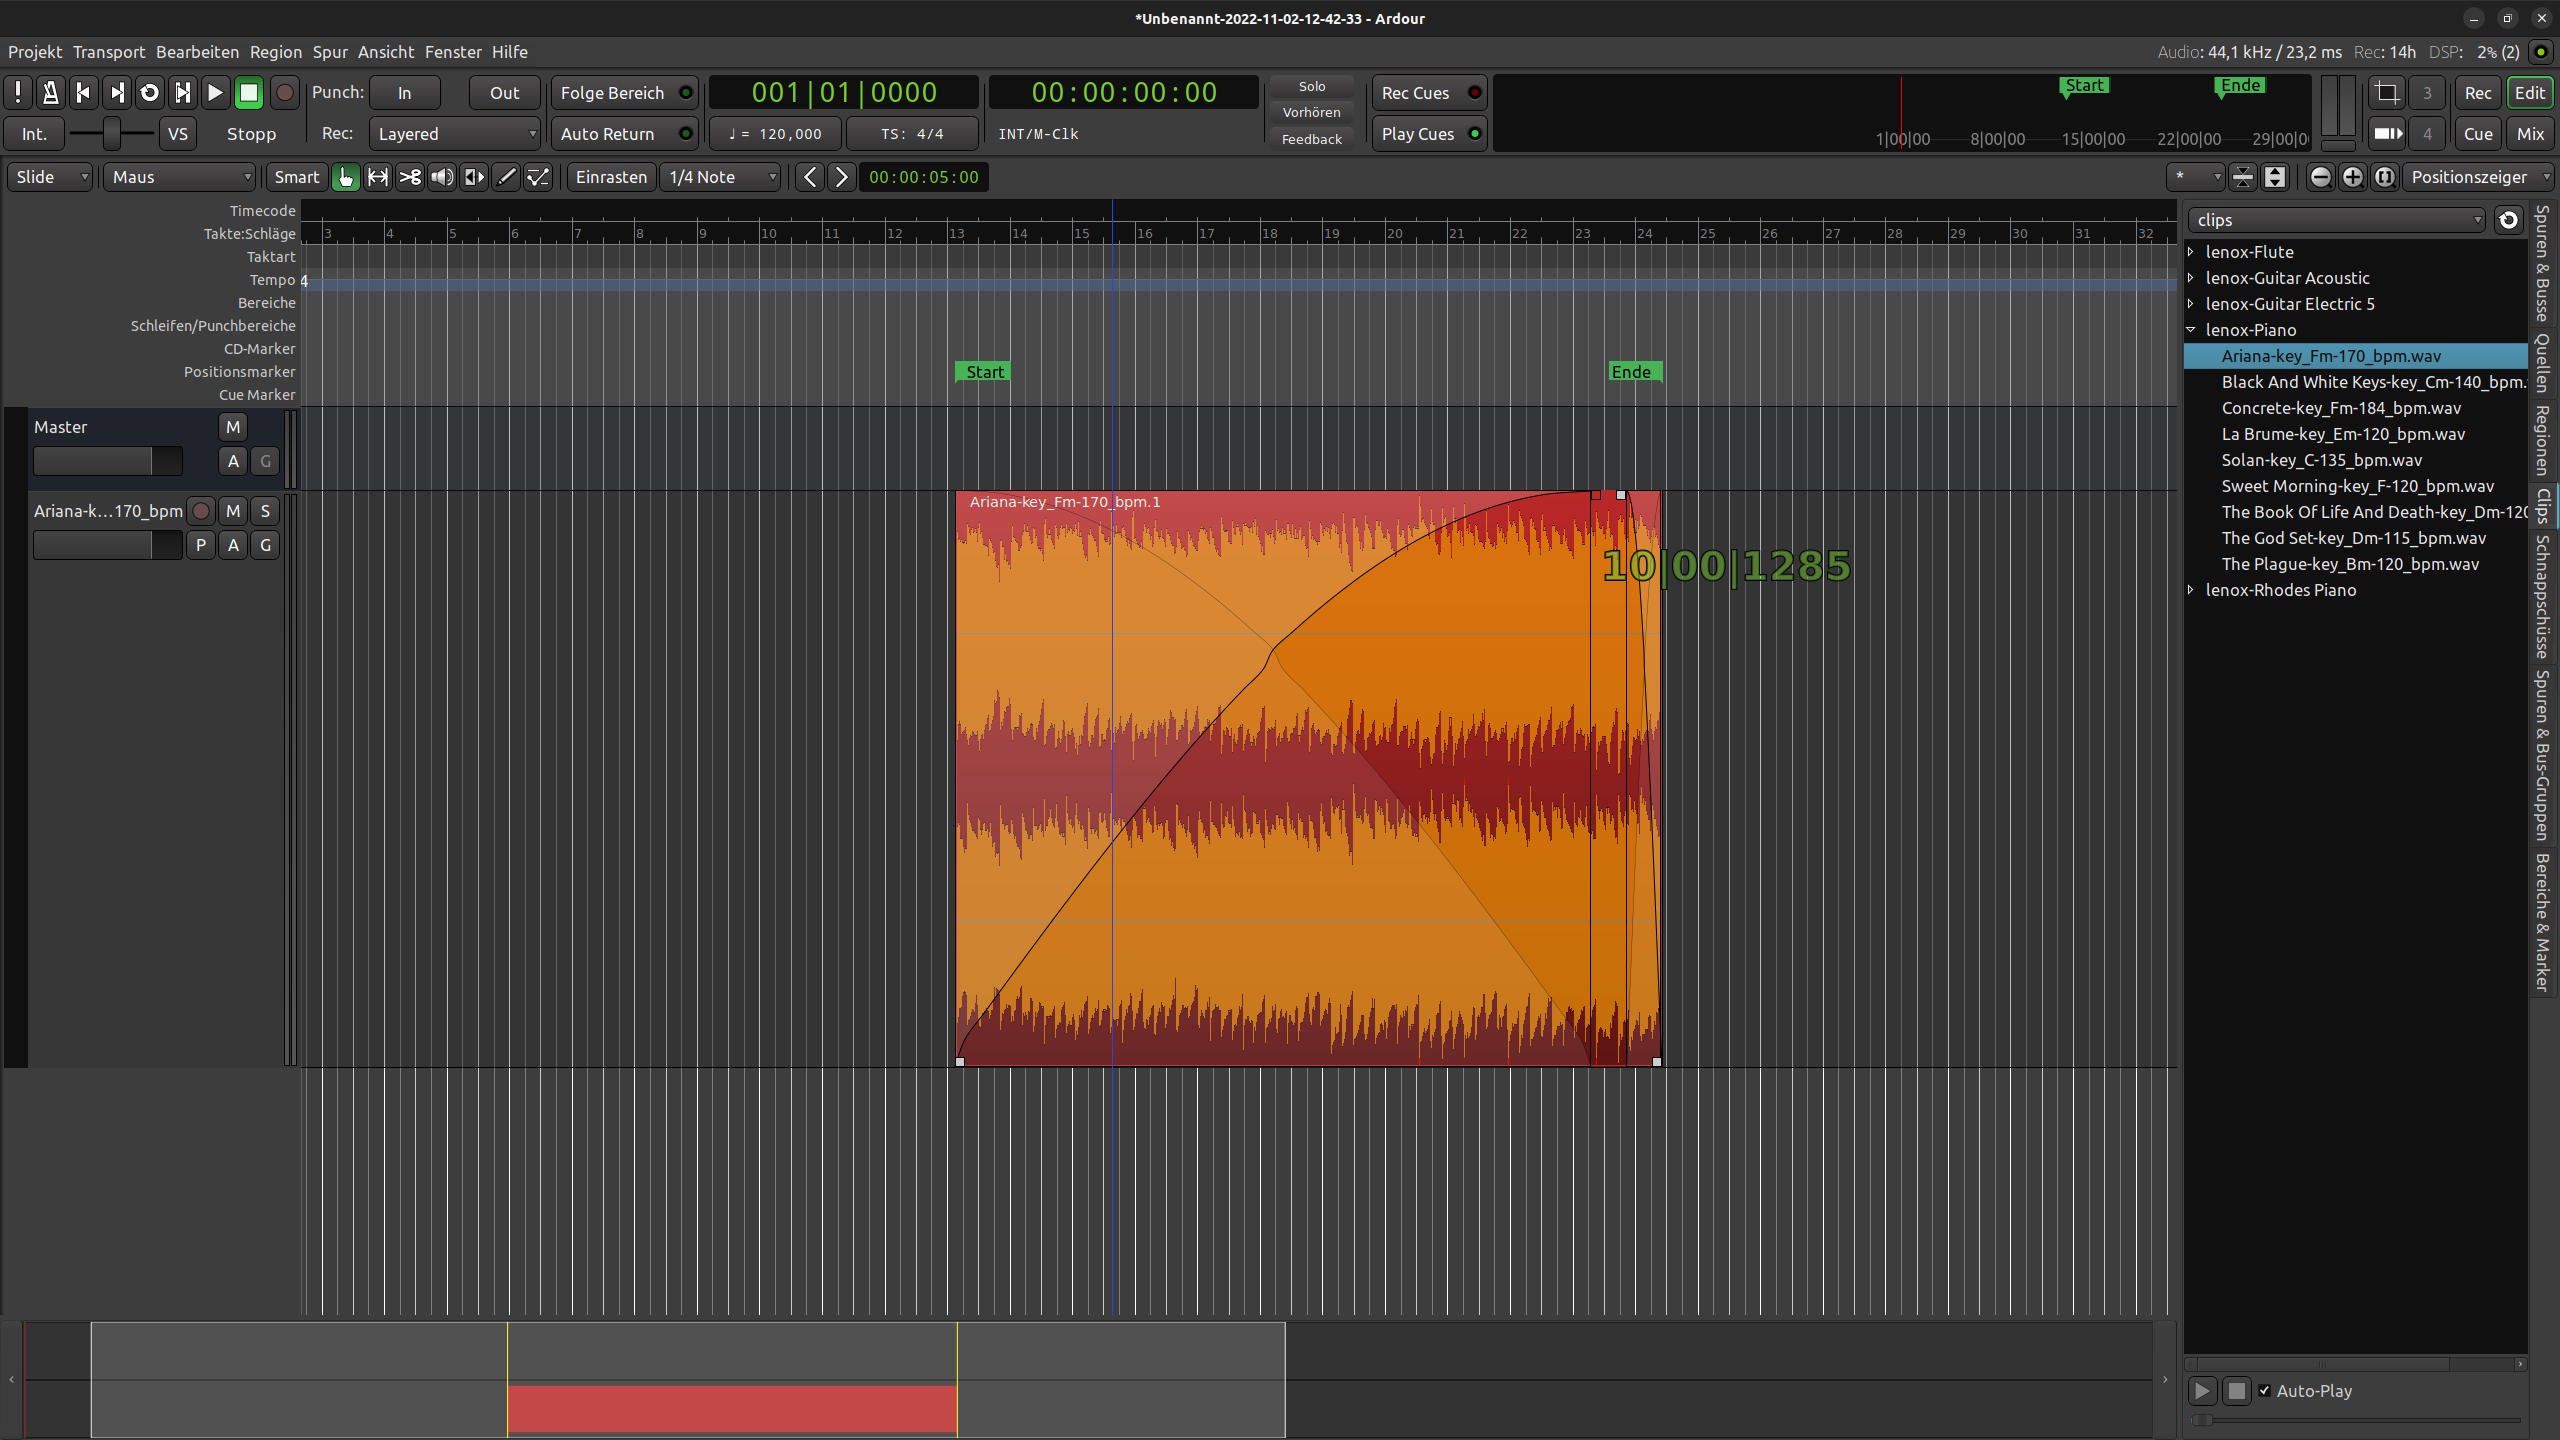Image resolution: width=2560 pixels, height=1440 pixels.
Task: Open the Transport menu
Action: coord(108,52)
